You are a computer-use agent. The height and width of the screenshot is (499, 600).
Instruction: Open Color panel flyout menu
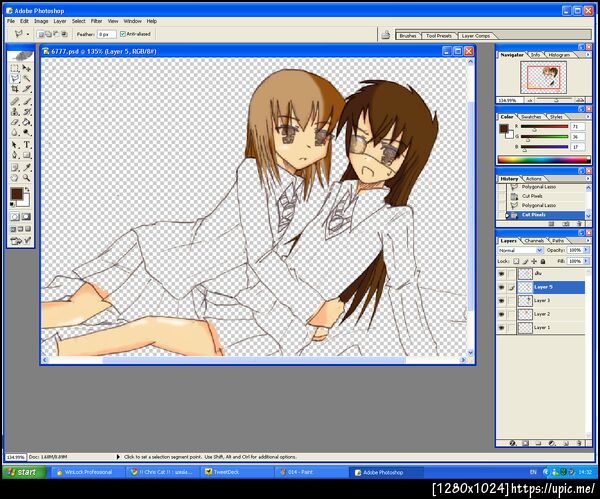588,116
